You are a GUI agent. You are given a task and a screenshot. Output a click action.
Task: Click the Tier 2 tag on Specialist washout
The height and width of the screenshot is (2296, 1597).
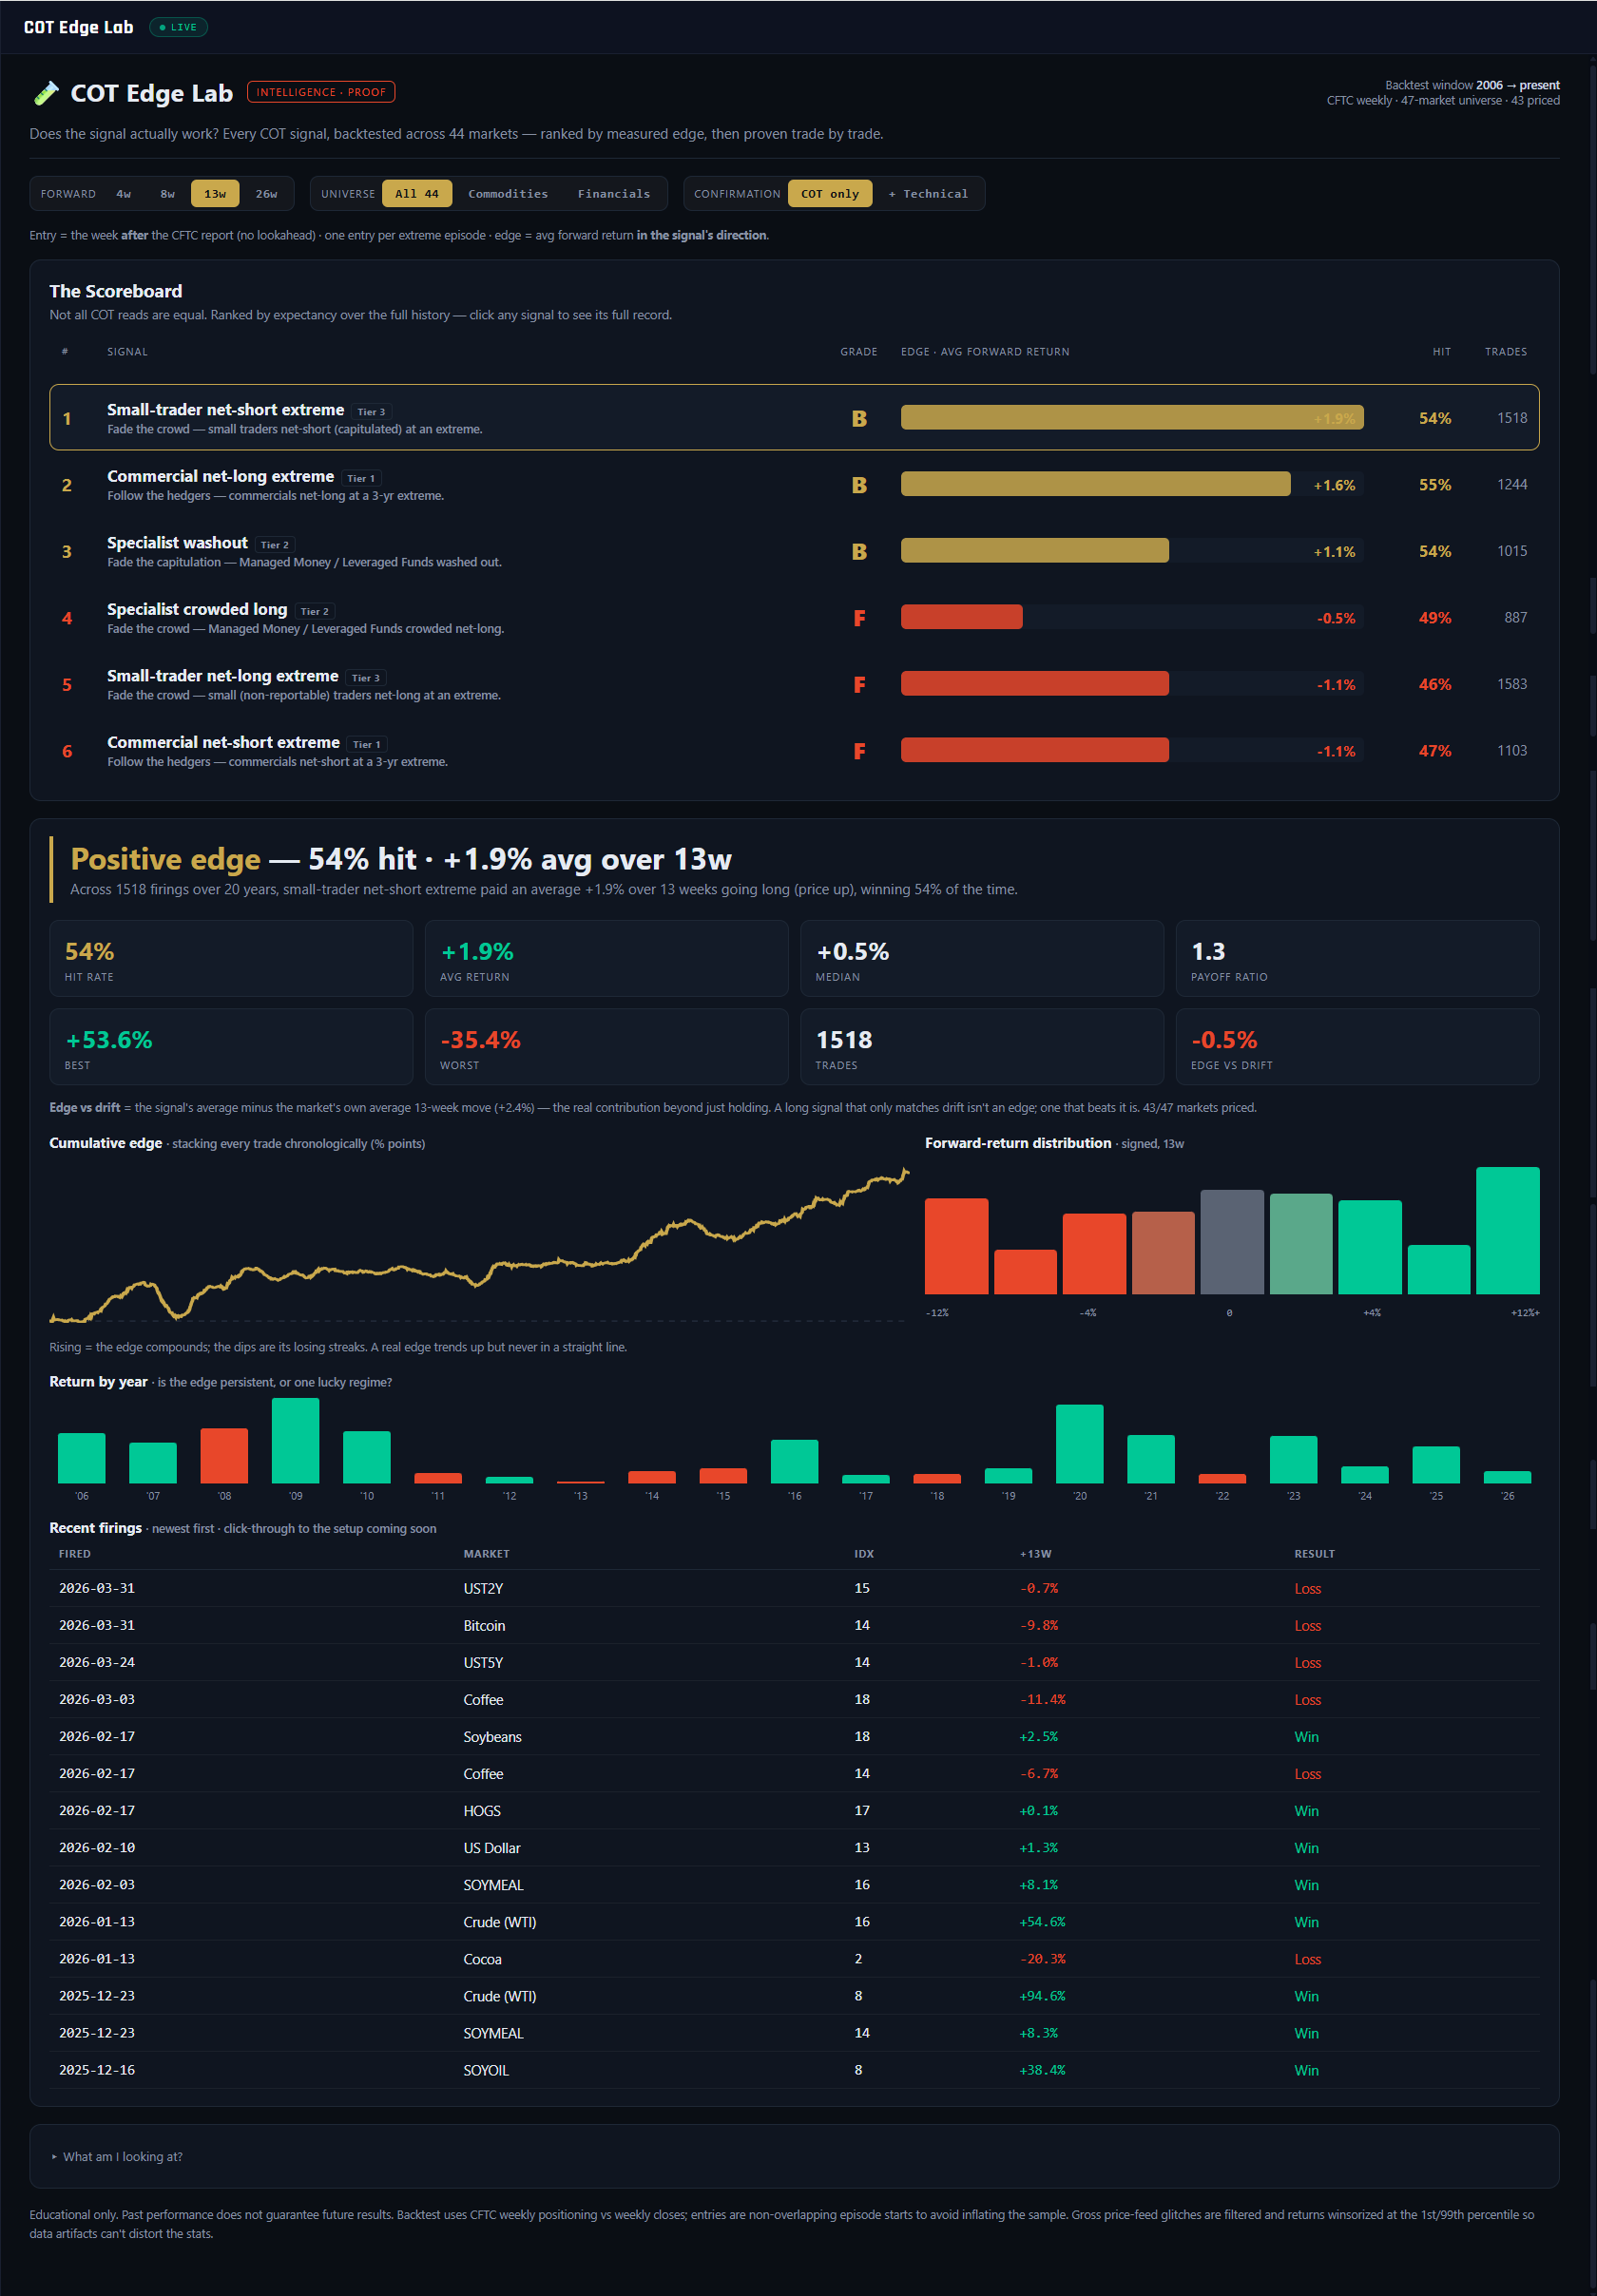point(274,544)
